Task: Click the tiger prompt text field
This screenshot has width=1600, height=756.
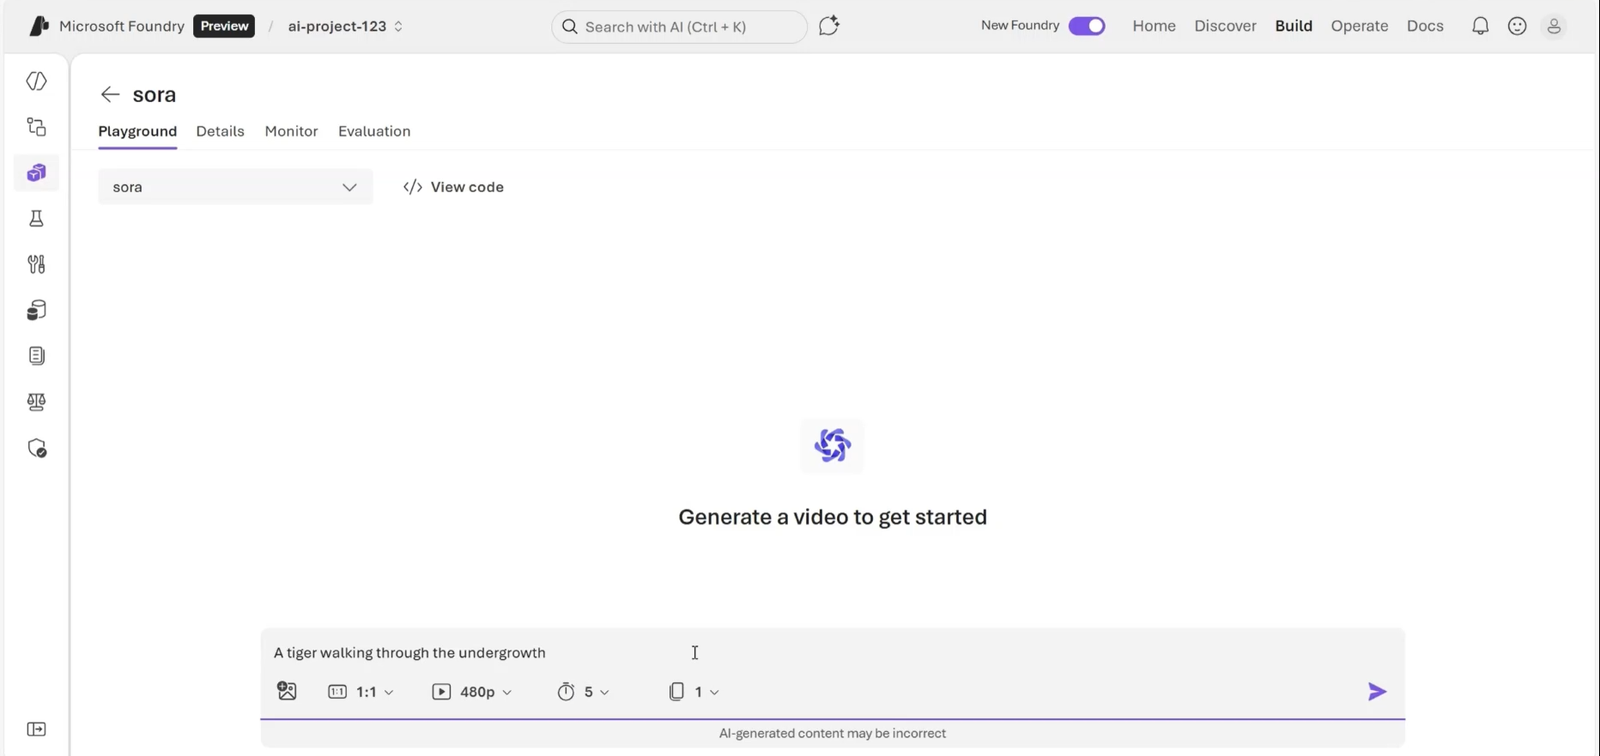Action: click(832, 652)
